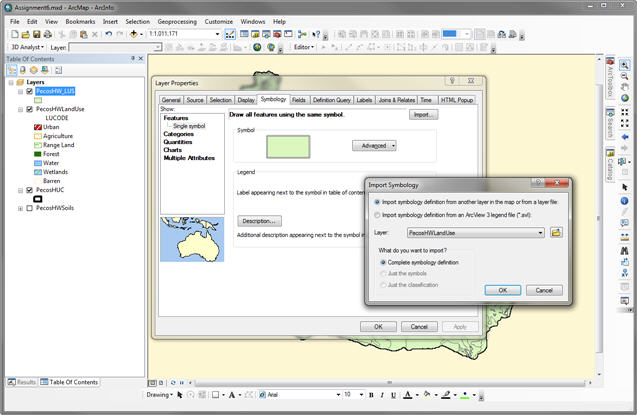
Task: Collapse the PecosHWLandUse layer tree
Action: pyautogui.click(x=20, y=109)
